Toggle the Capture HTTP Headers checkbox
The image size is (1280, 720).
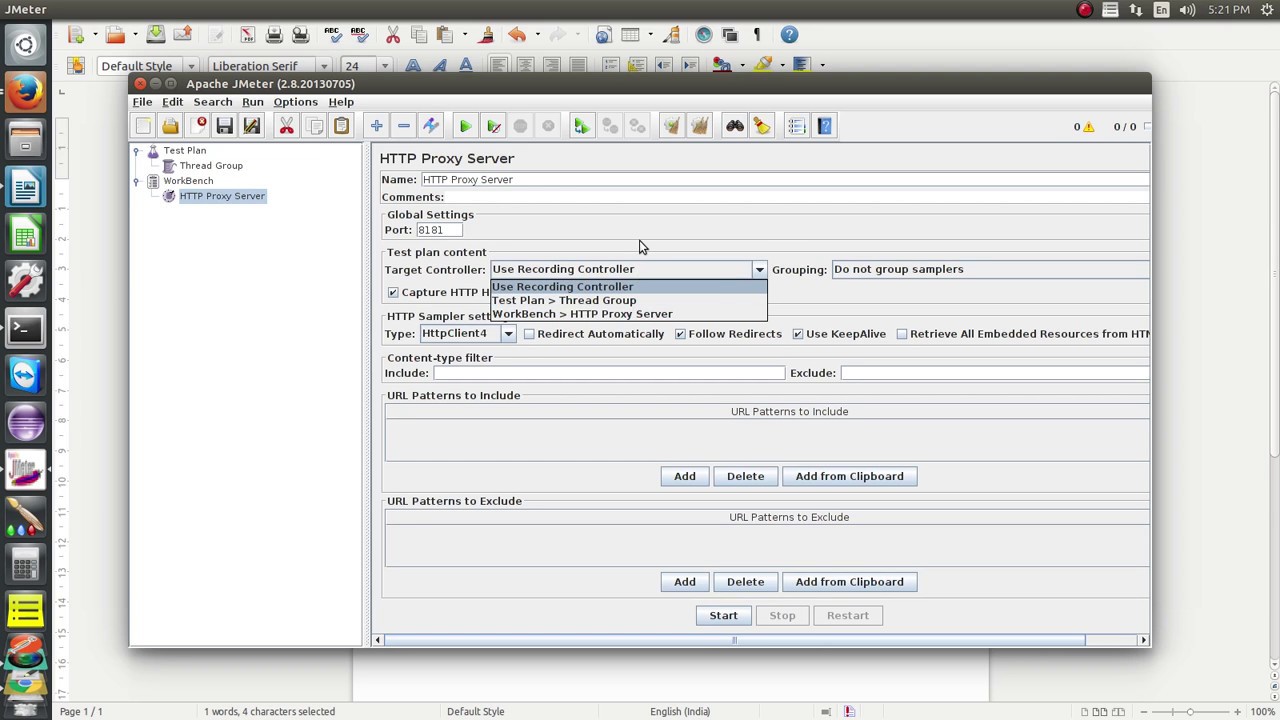393,292
